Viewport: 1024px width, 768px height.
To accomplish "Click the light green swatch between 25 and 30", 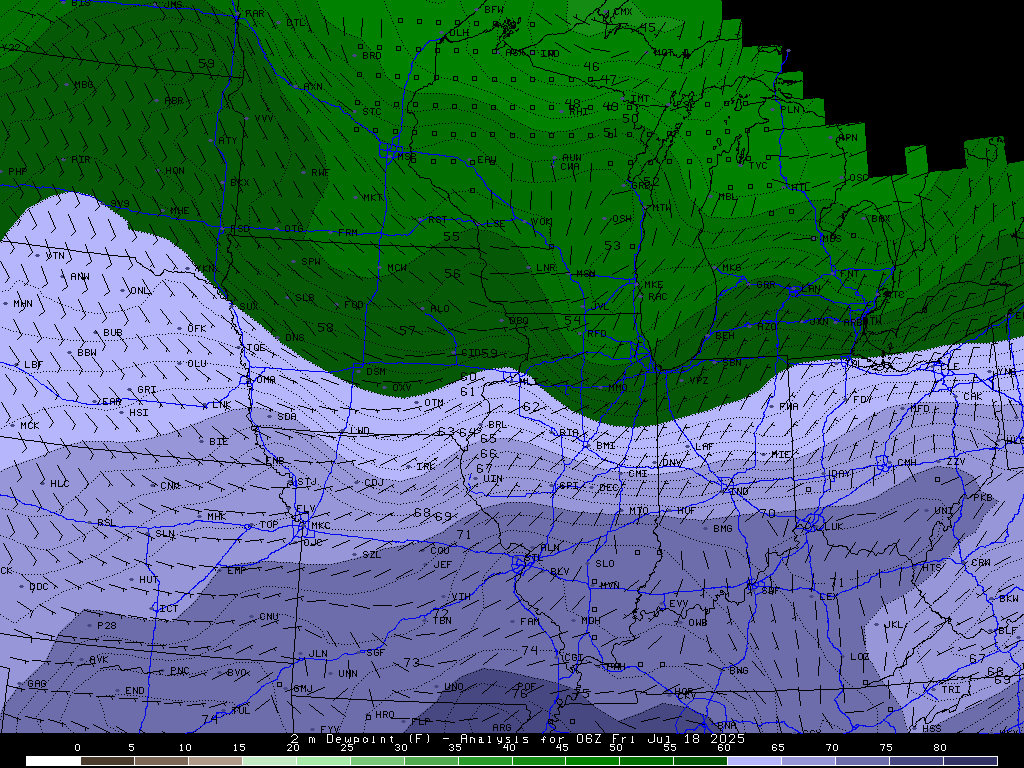I will tap(377, 761).
